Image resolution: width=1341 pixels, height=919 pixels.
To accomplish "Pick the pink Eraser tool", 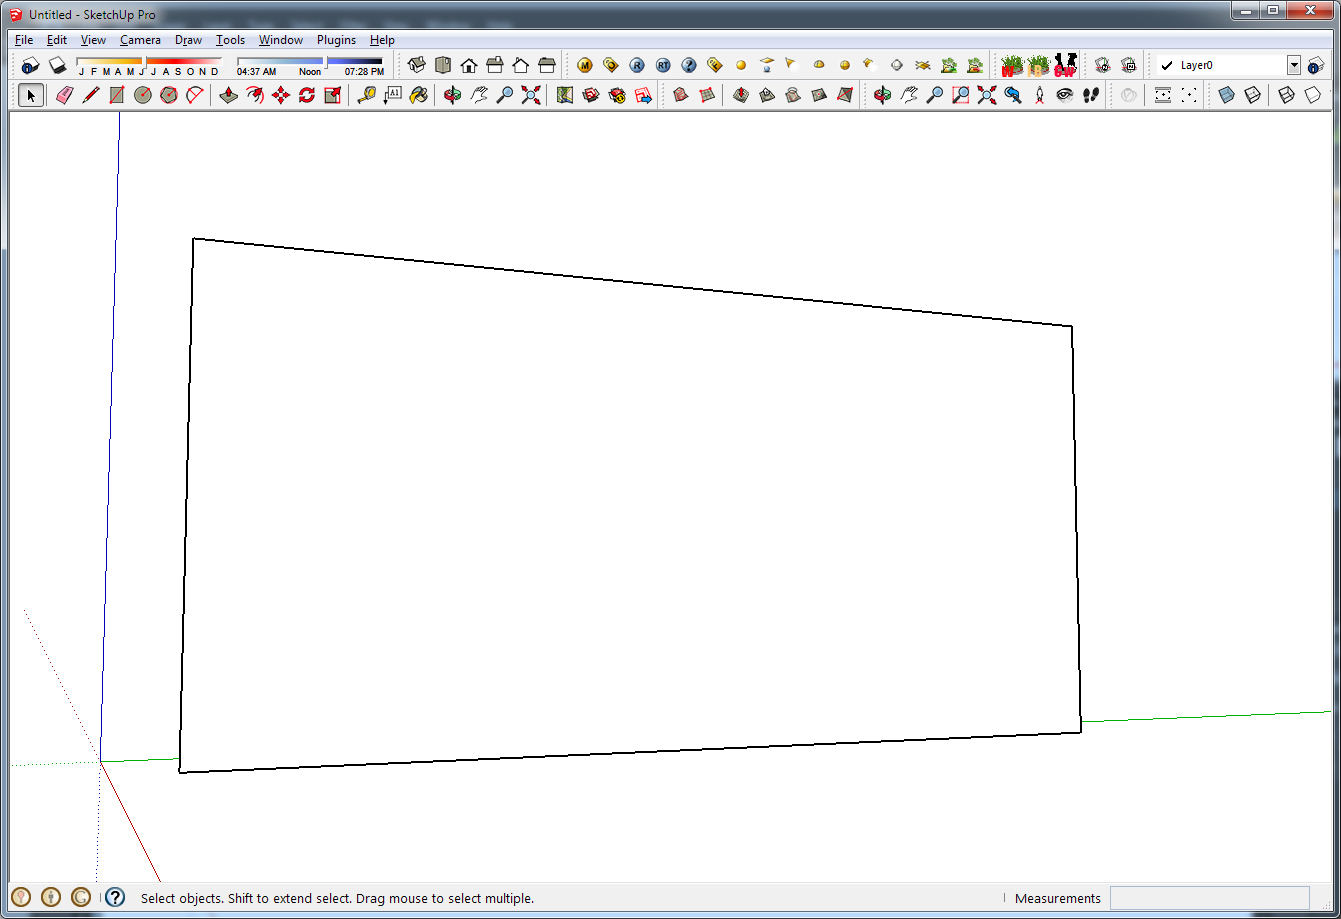I will coord(65,95).
